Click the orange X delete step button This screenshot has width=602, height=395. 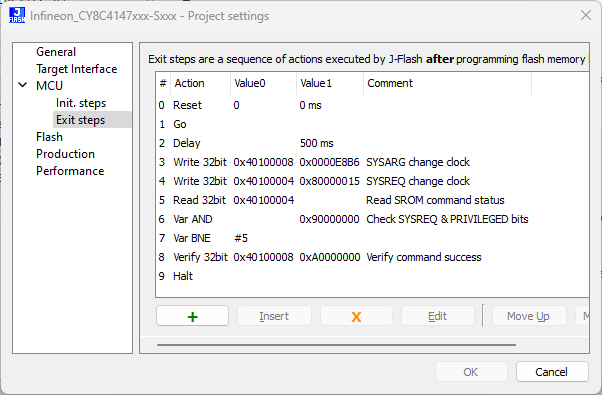356,316
